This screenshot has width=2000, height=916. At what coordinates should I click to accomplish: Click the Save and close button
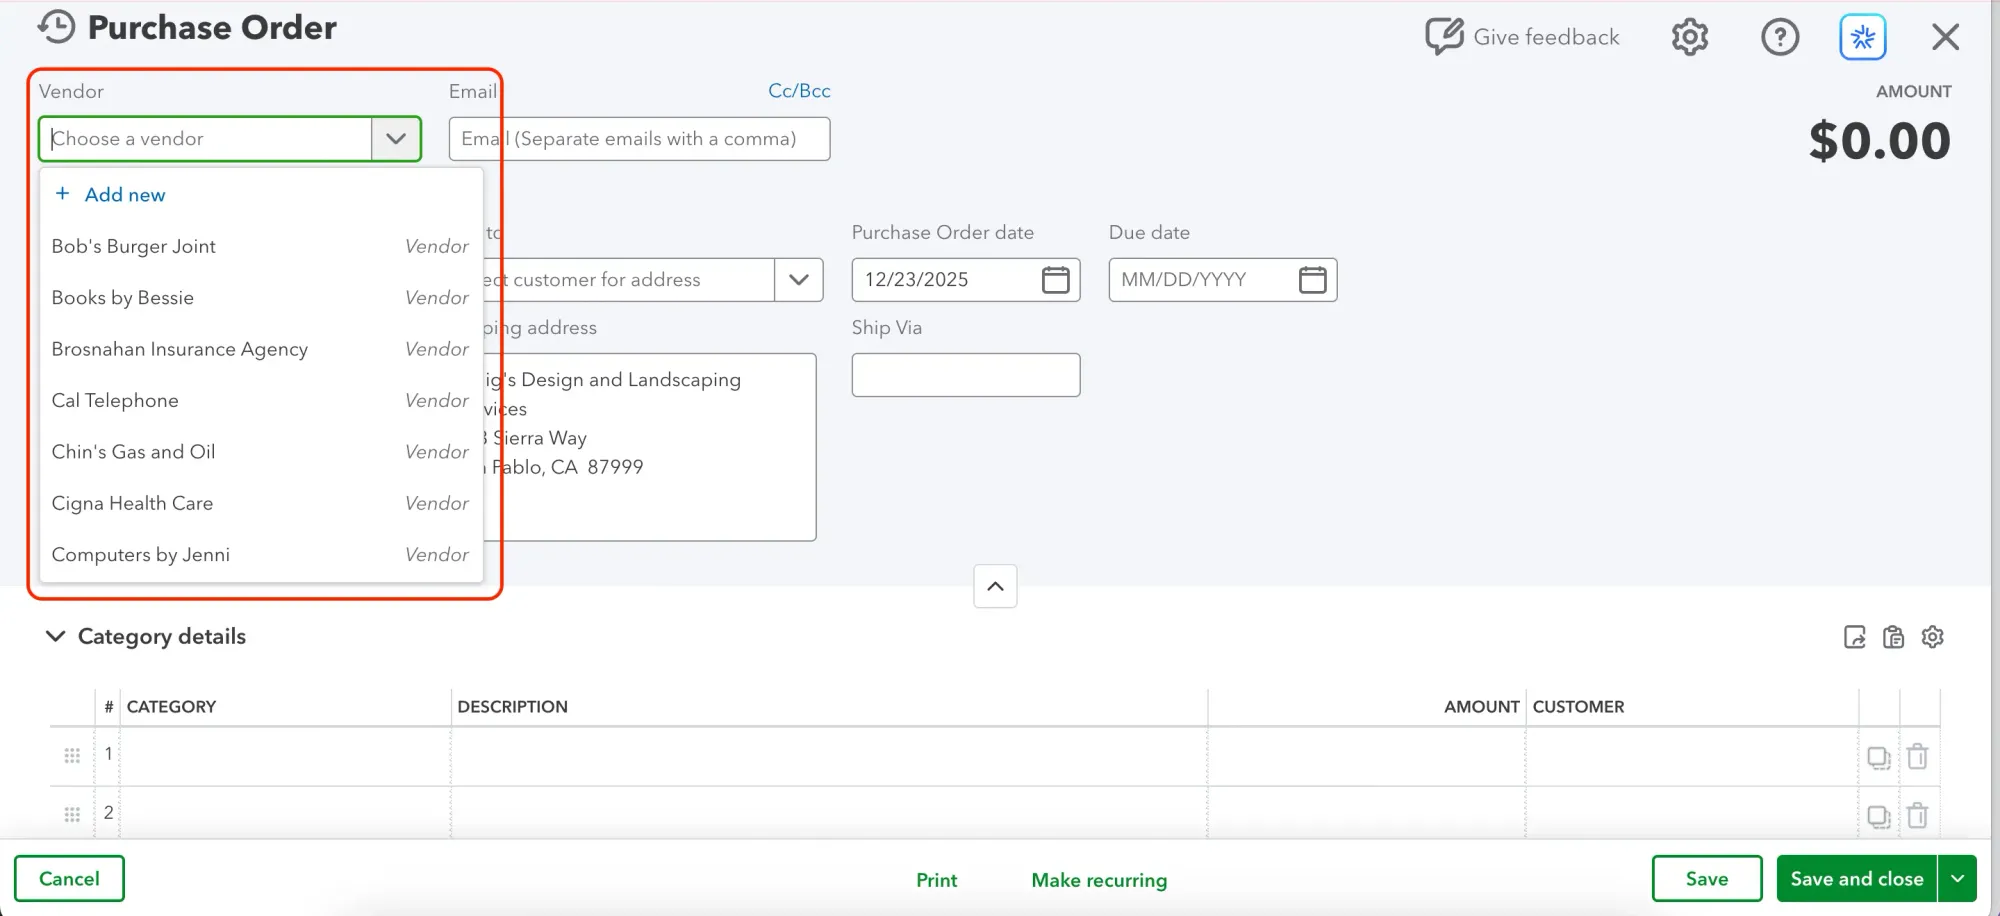click(x=1856, y=878)
